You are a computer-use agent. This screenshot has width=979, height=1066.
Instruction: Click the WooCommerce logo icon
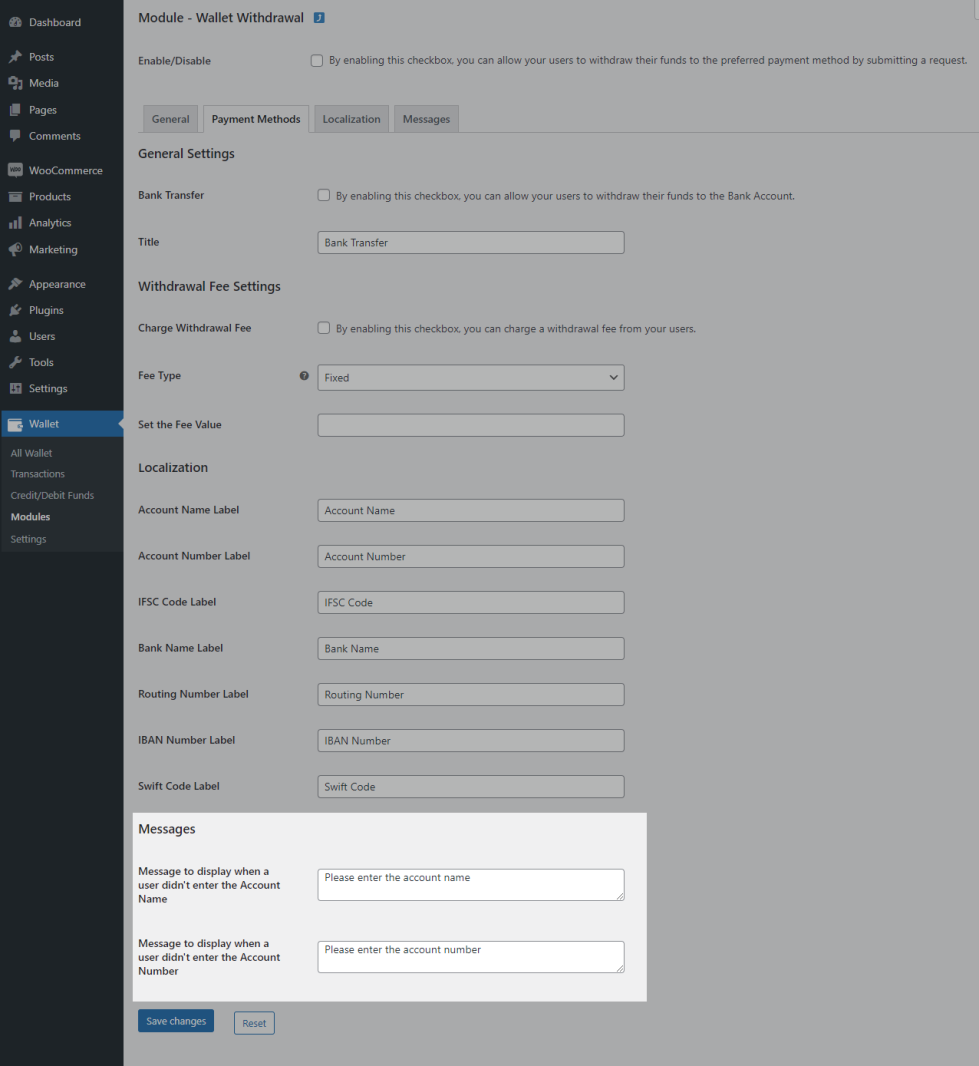pyautogui.click(x=15, y=171)
